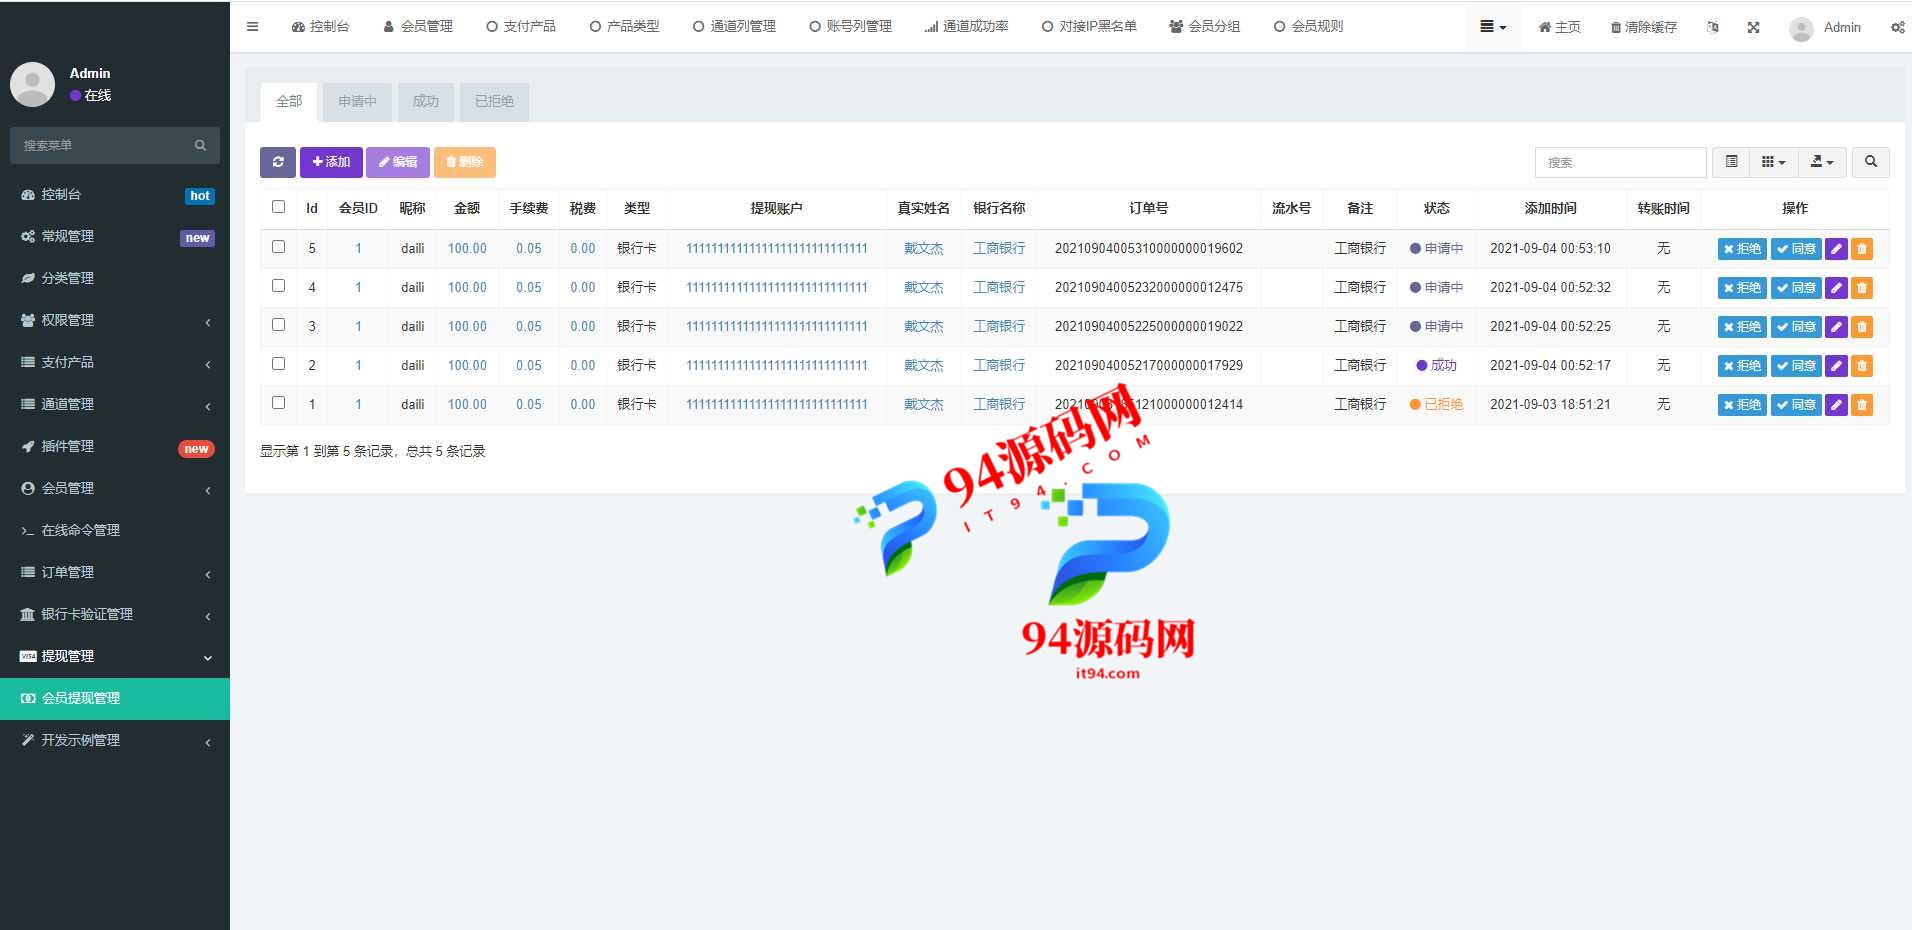
Task: Open the language switch icon in header
Action: 1713,28
